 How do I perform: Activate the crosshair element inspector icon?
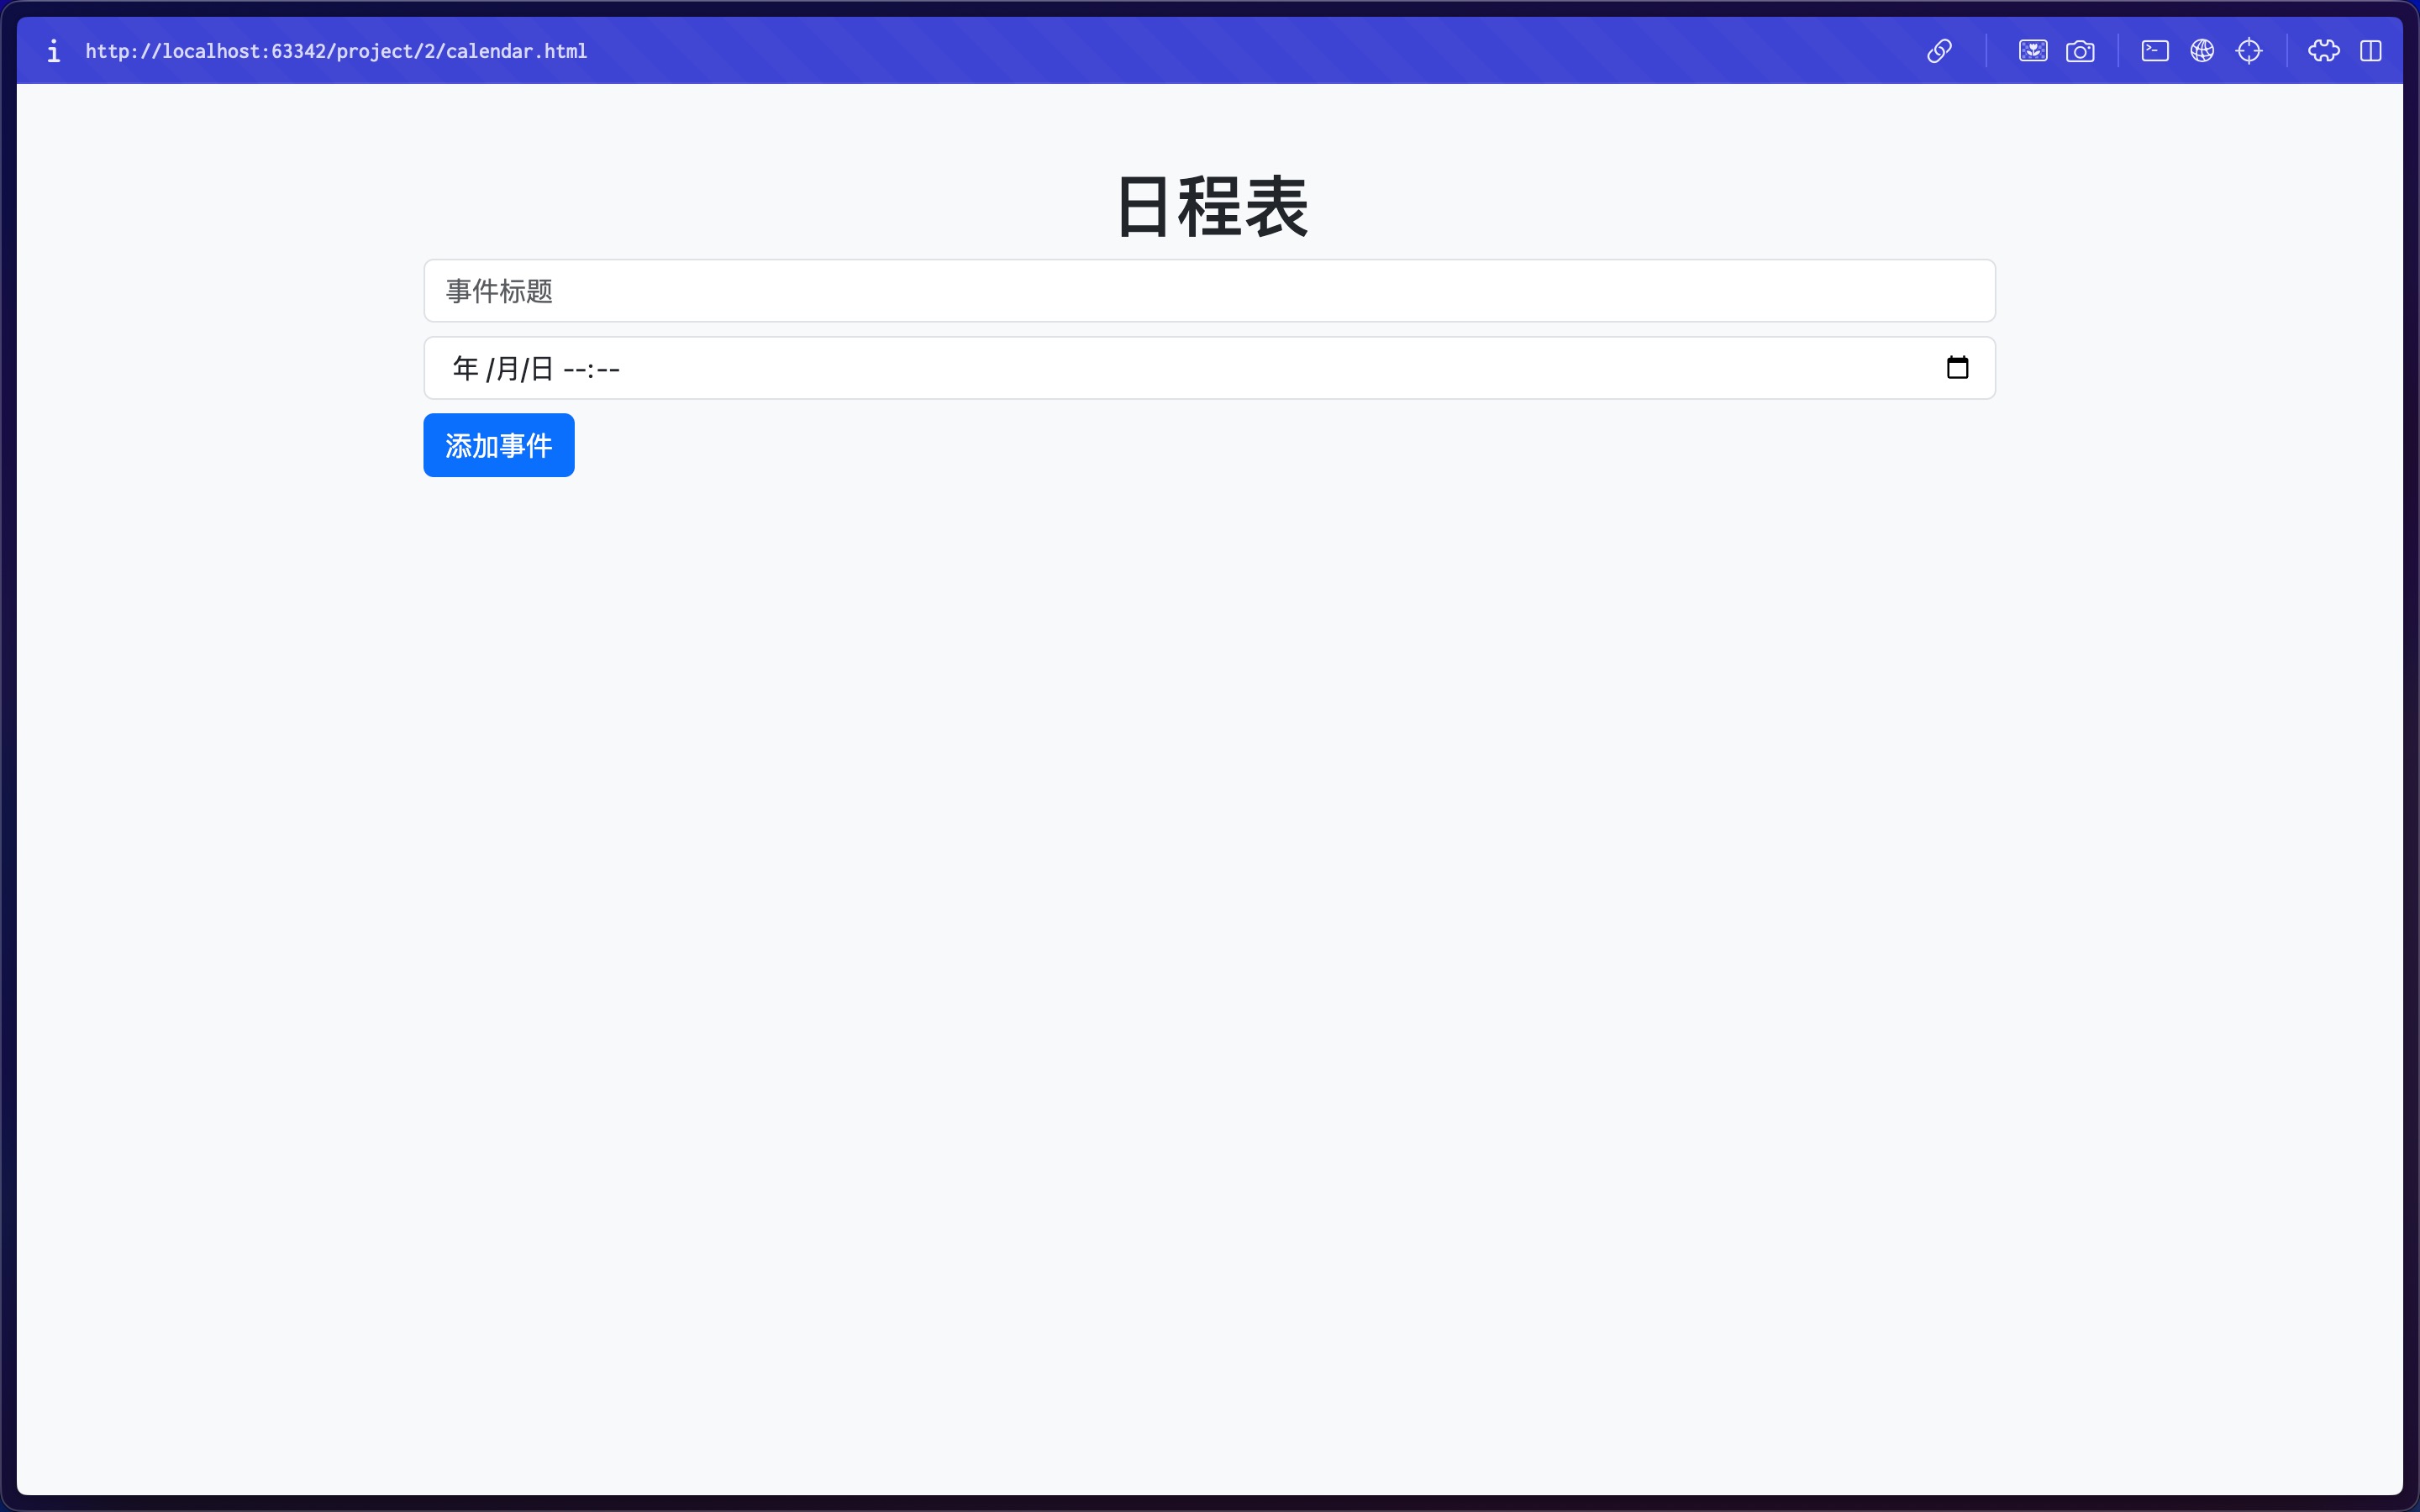2249,51
